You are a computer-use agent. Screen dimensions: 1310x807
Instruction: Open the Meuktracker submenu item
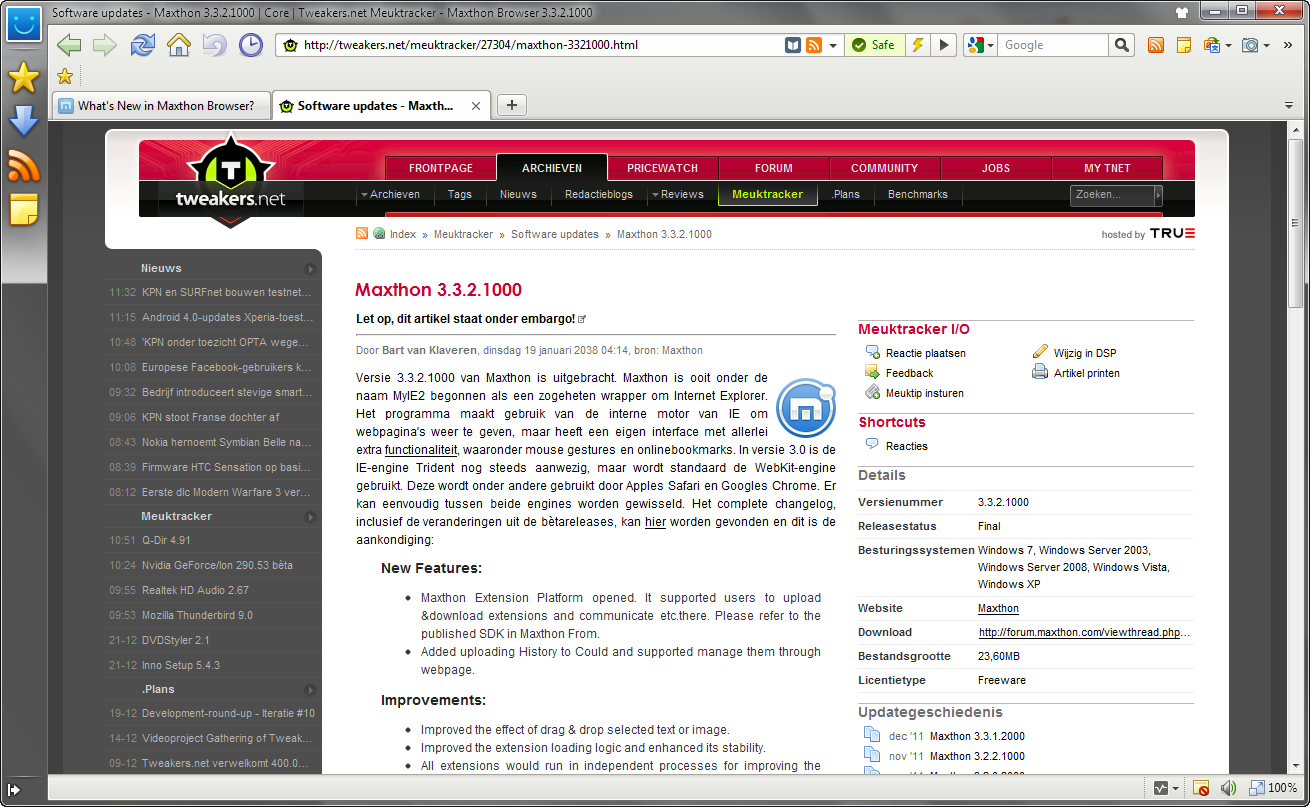tap(767, 194)
